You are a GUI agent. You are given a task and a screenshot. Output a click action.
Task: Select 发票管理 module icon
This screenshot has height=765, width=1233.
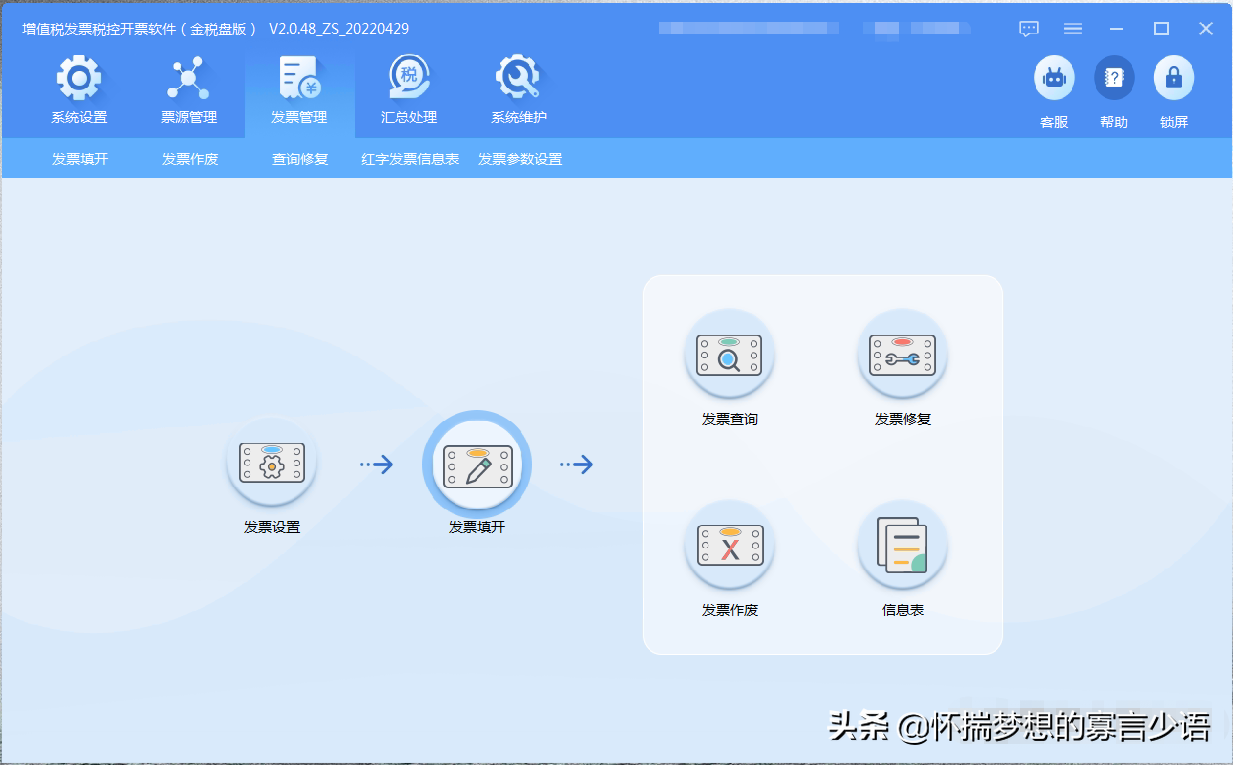(x=299, y=78)
